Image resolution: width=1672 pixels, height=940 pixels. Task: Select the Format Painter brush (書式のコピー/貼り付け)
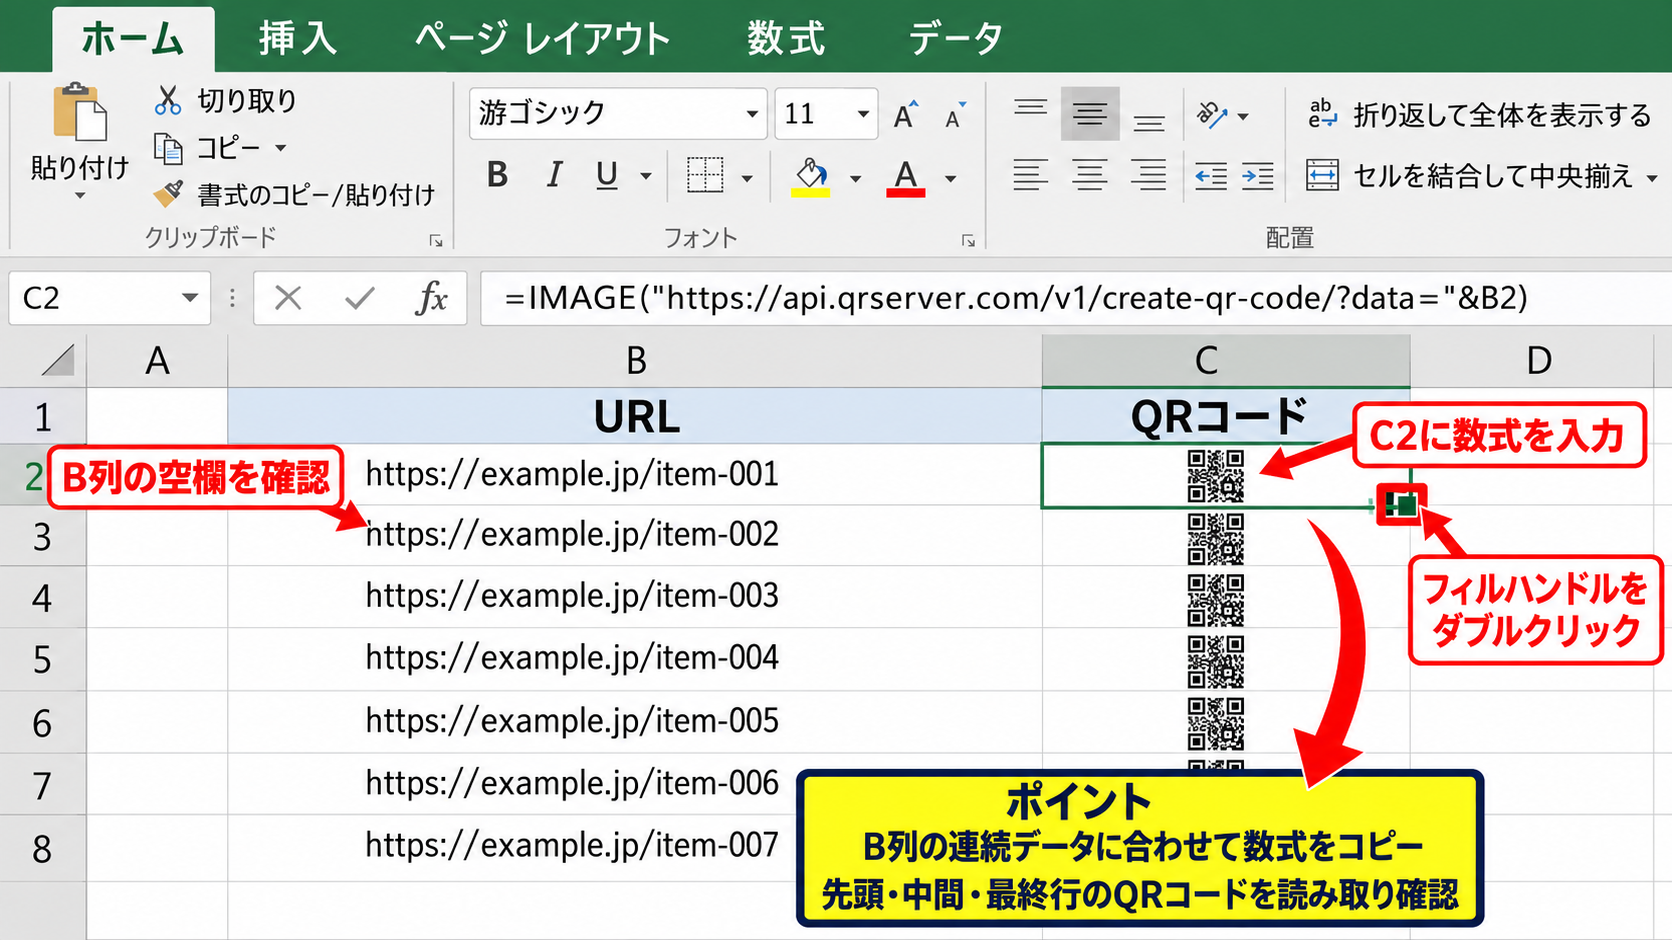tap(168, 193)
